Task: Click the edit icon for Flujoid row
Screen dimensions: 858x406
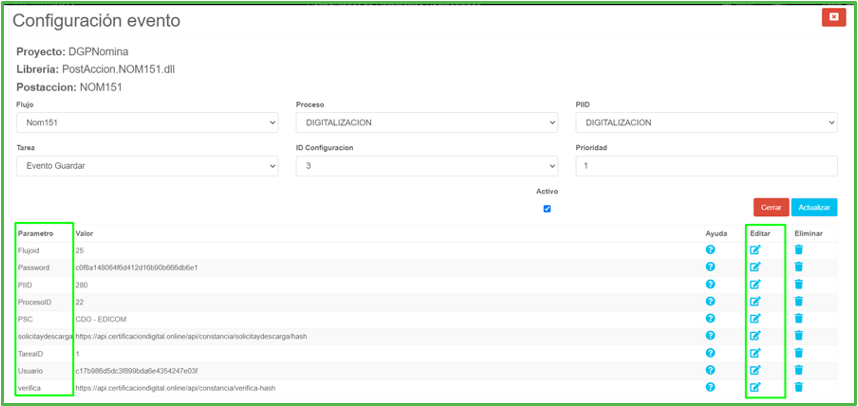Action: [755, 250]
